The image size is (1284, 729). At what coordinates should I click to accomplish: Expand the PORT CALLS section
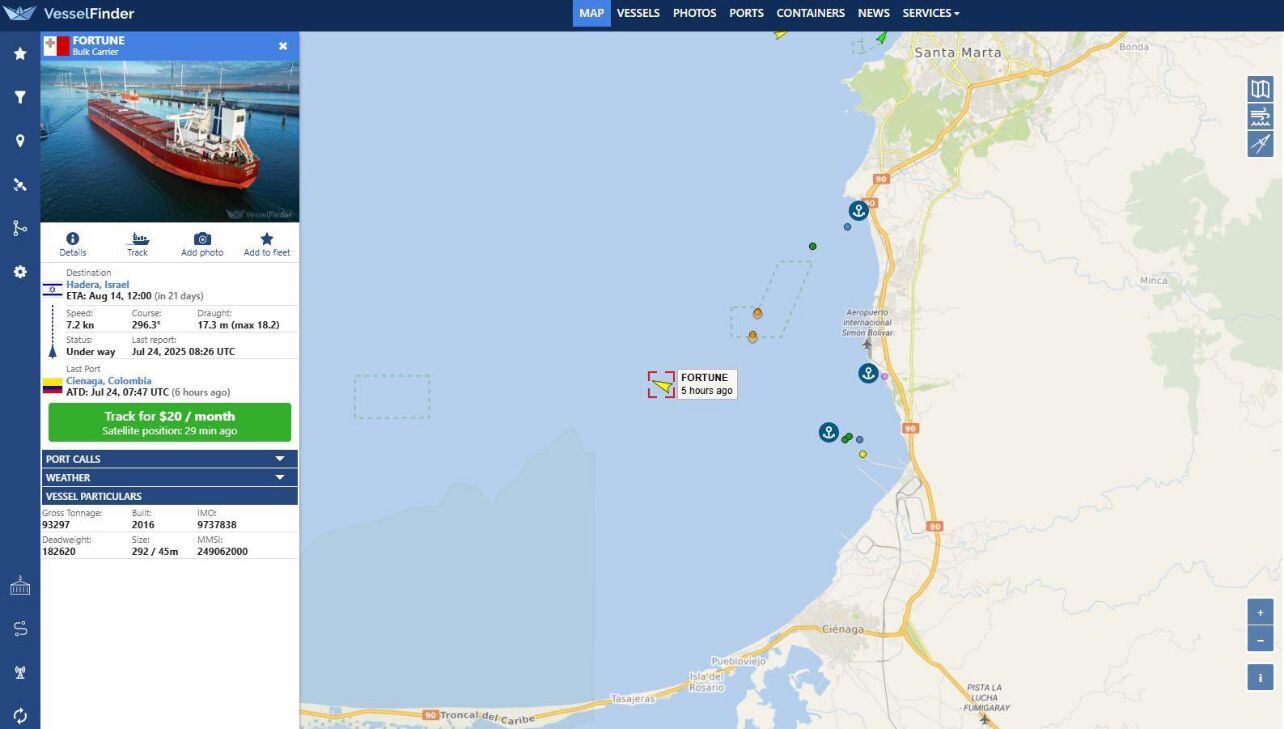169,459
